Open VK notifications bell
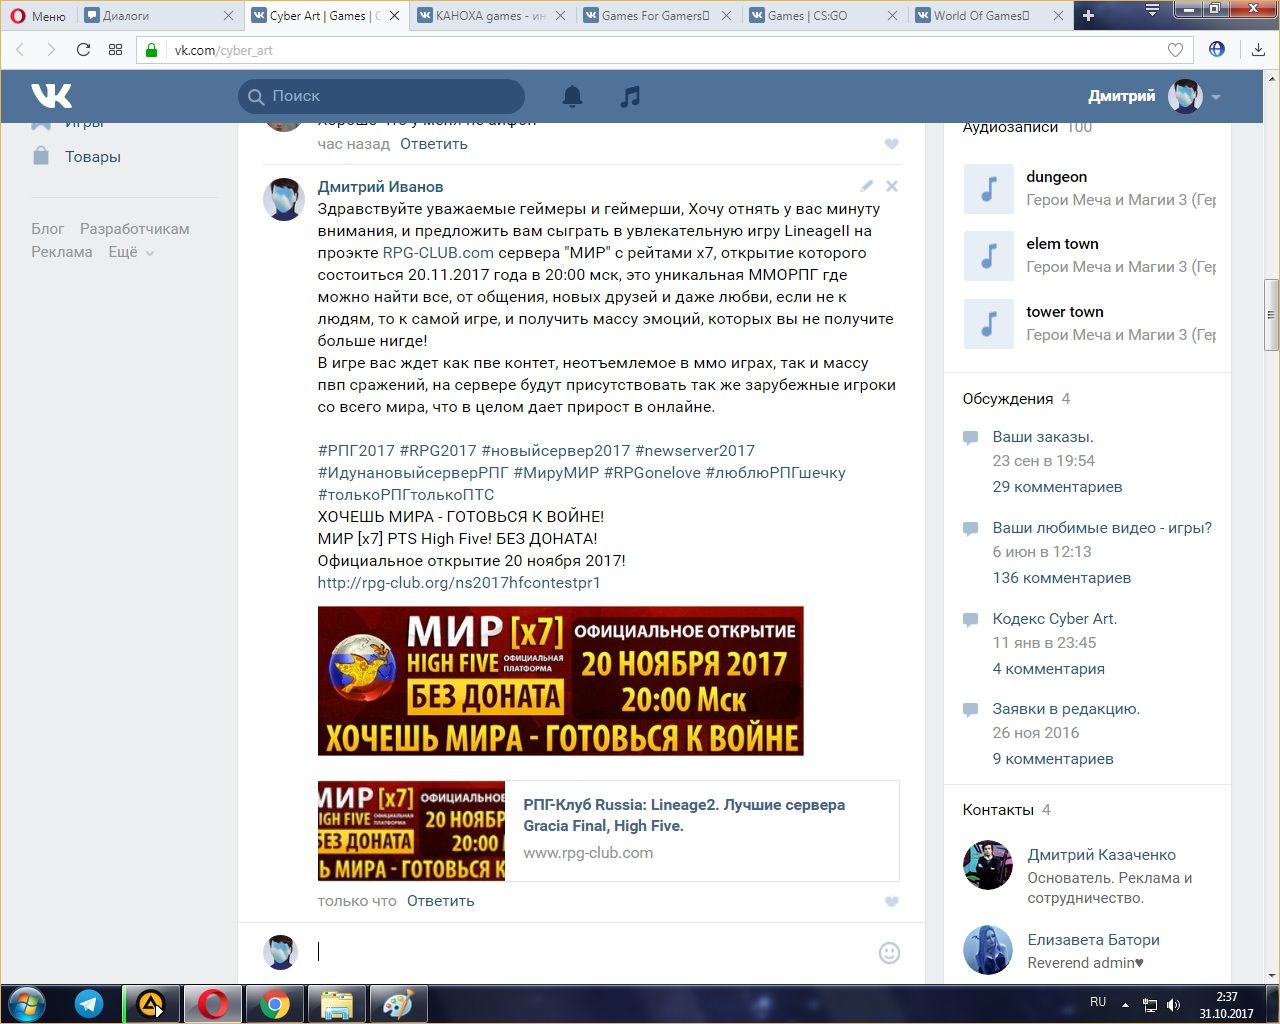The image size is (1280, 1024). pos(572,96)
